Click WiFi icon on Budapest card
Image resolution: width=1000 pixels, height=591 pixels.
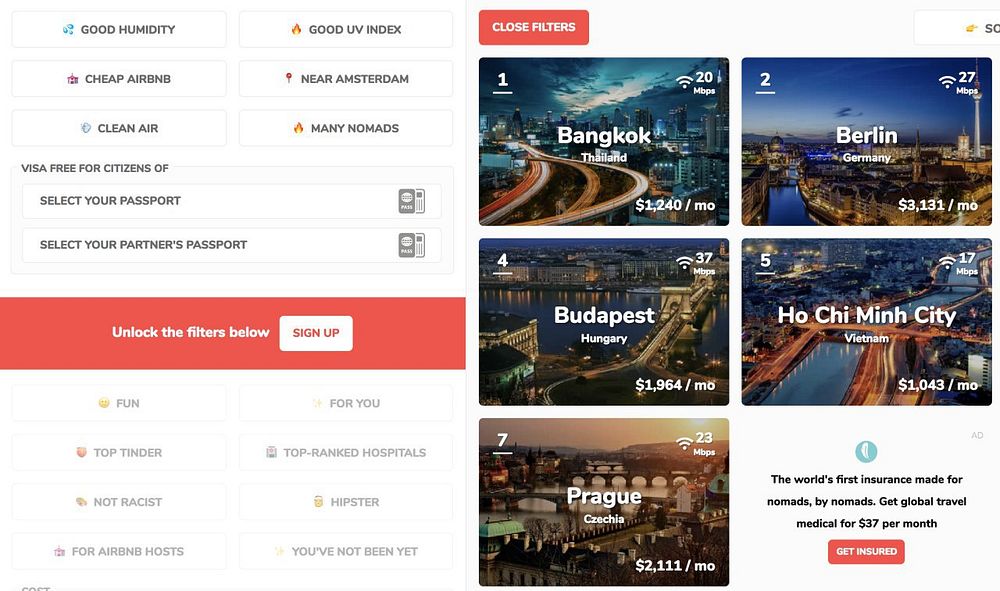pyautogui.click(x=684, y=262)
